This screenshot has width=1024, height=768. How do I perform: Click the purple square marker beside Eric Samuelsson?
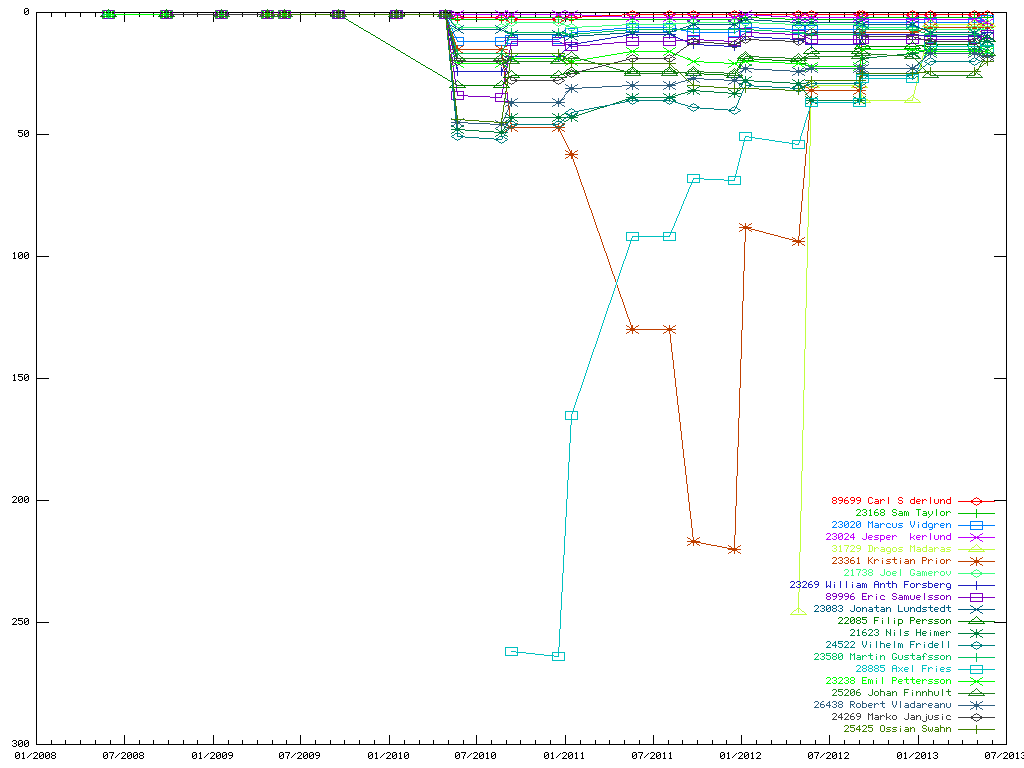(x=976, y=597)
